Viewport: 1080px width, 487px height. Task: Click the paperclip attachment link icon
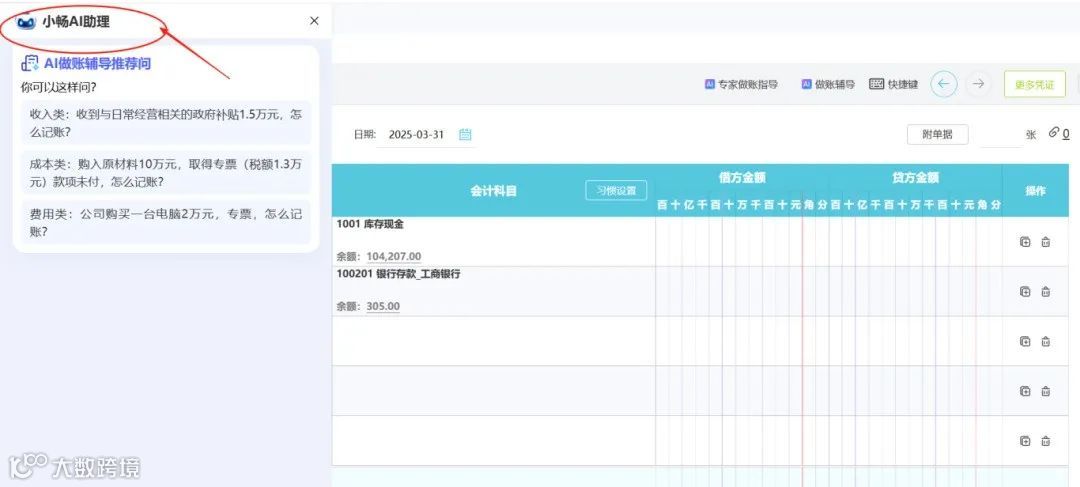[x=1054, y=133]
